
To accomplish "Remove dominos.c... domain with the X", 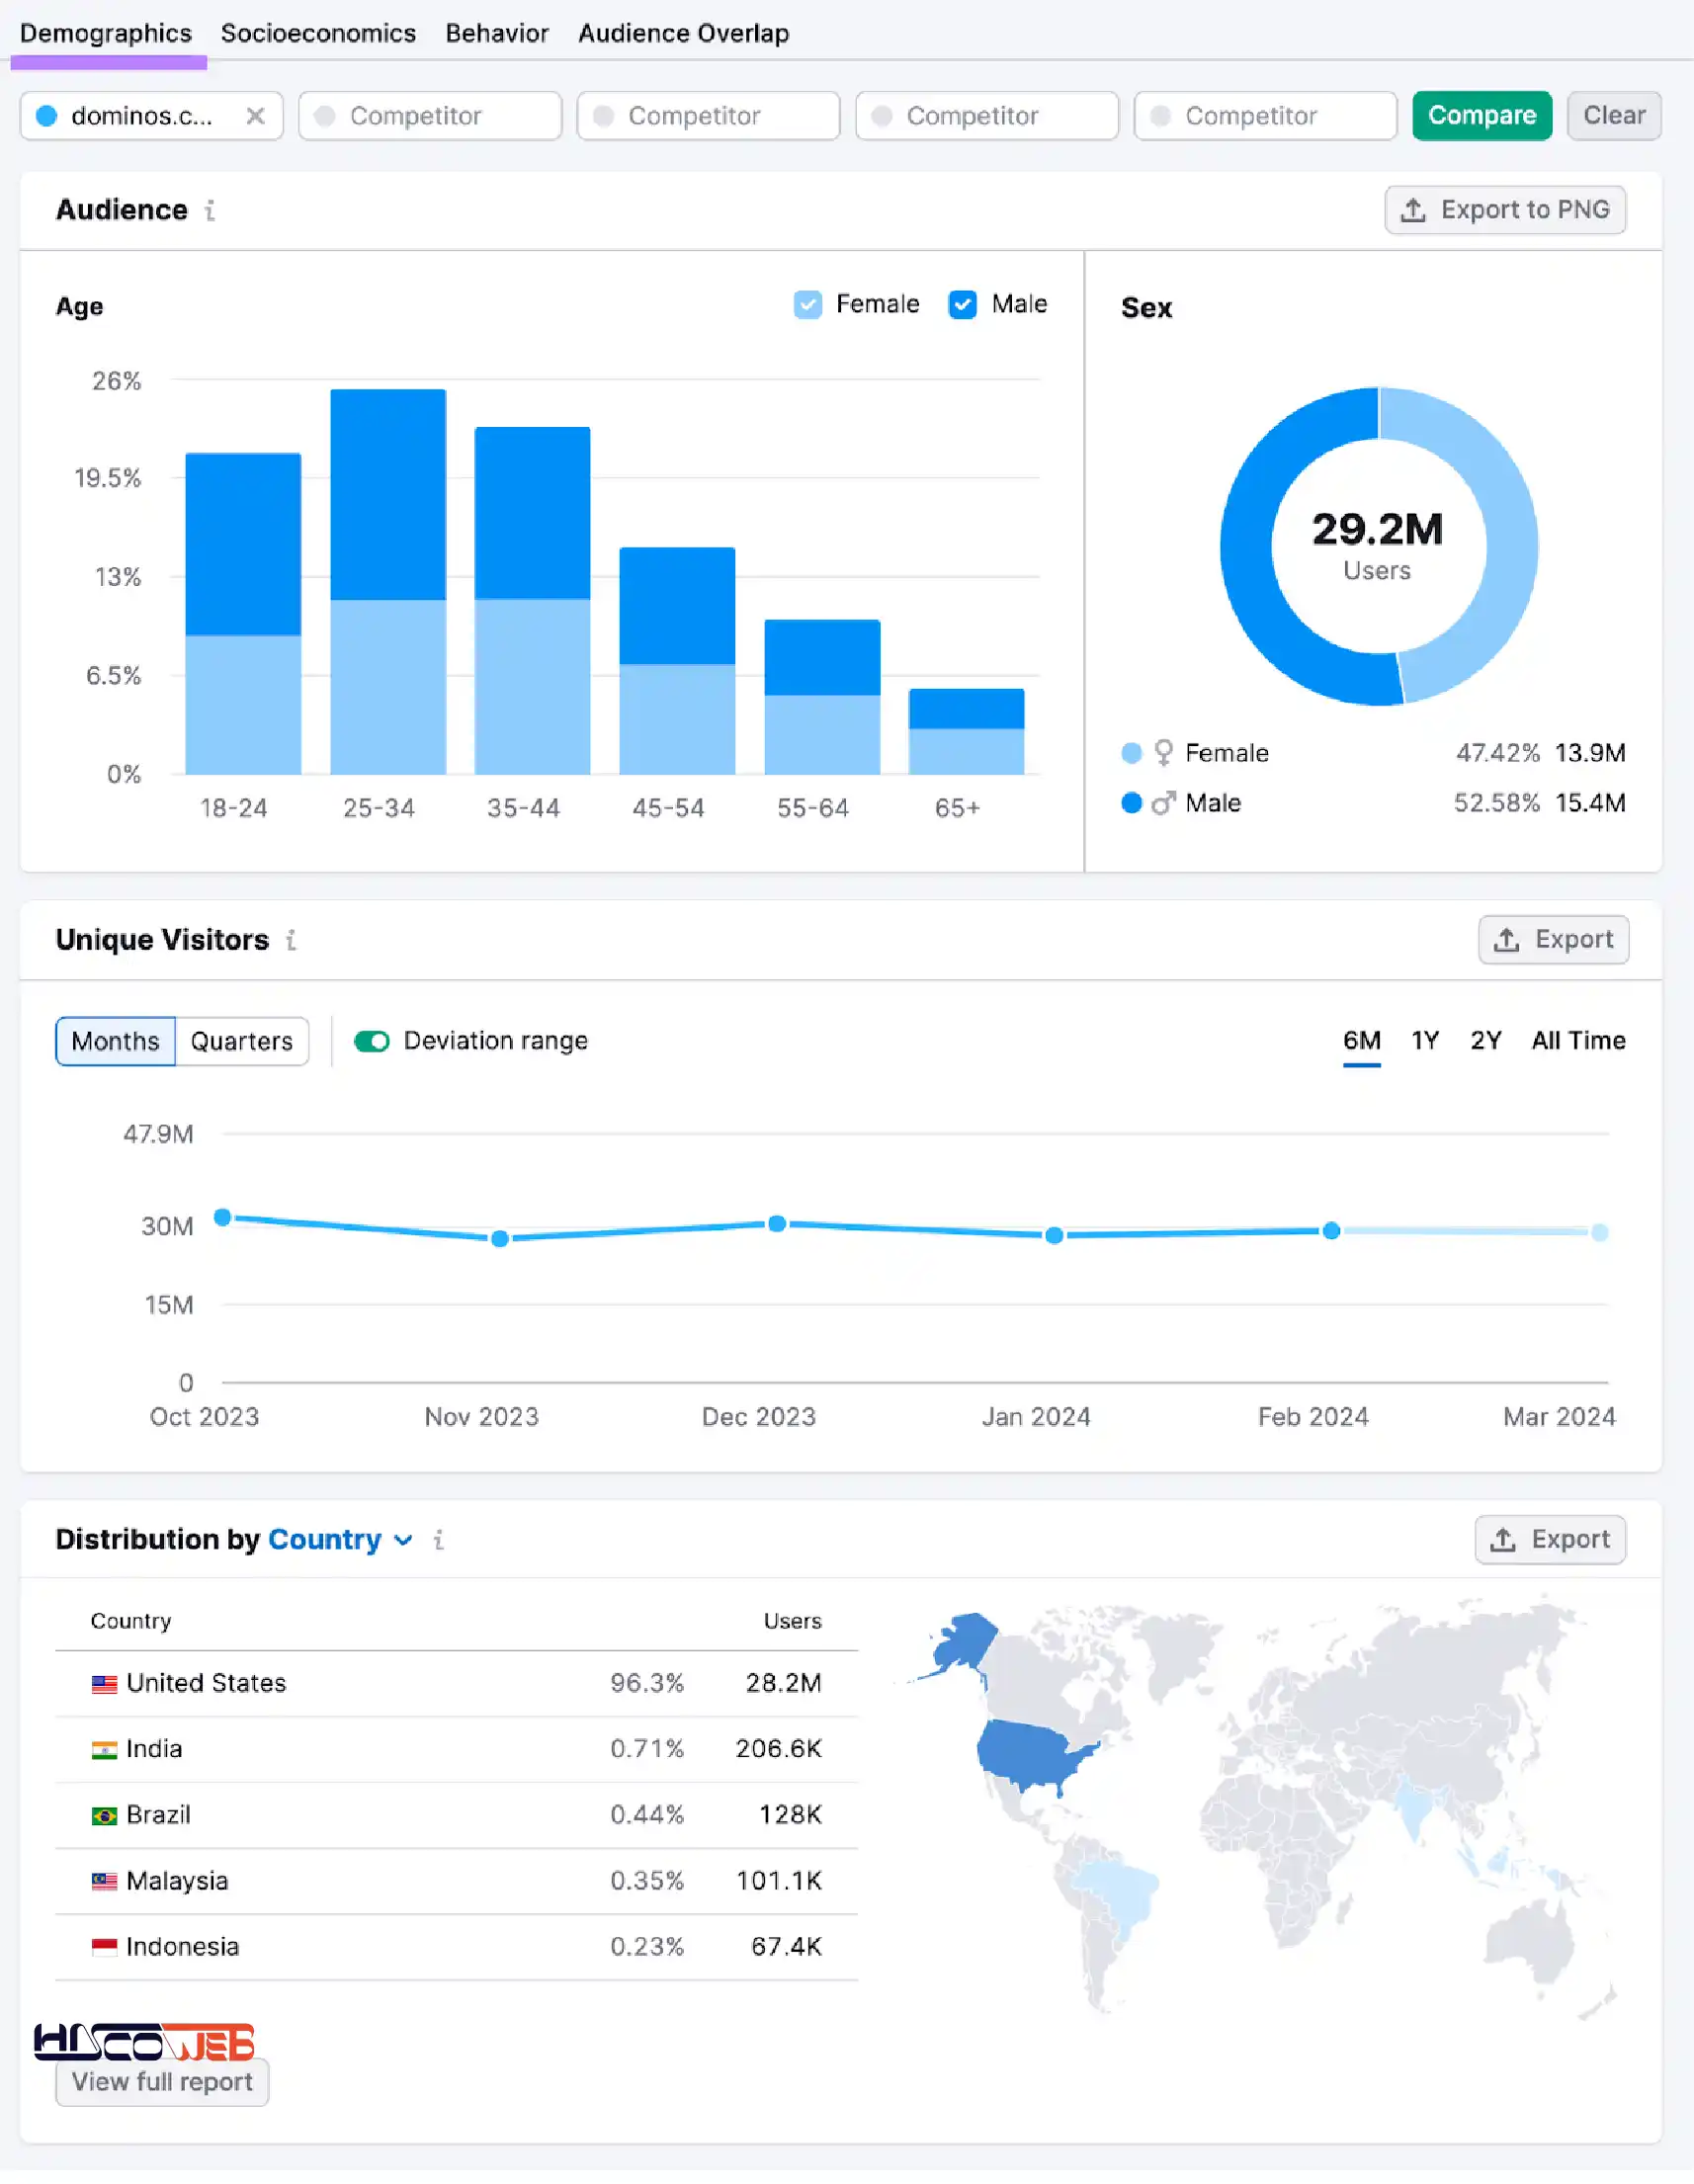I will point(256,116).
